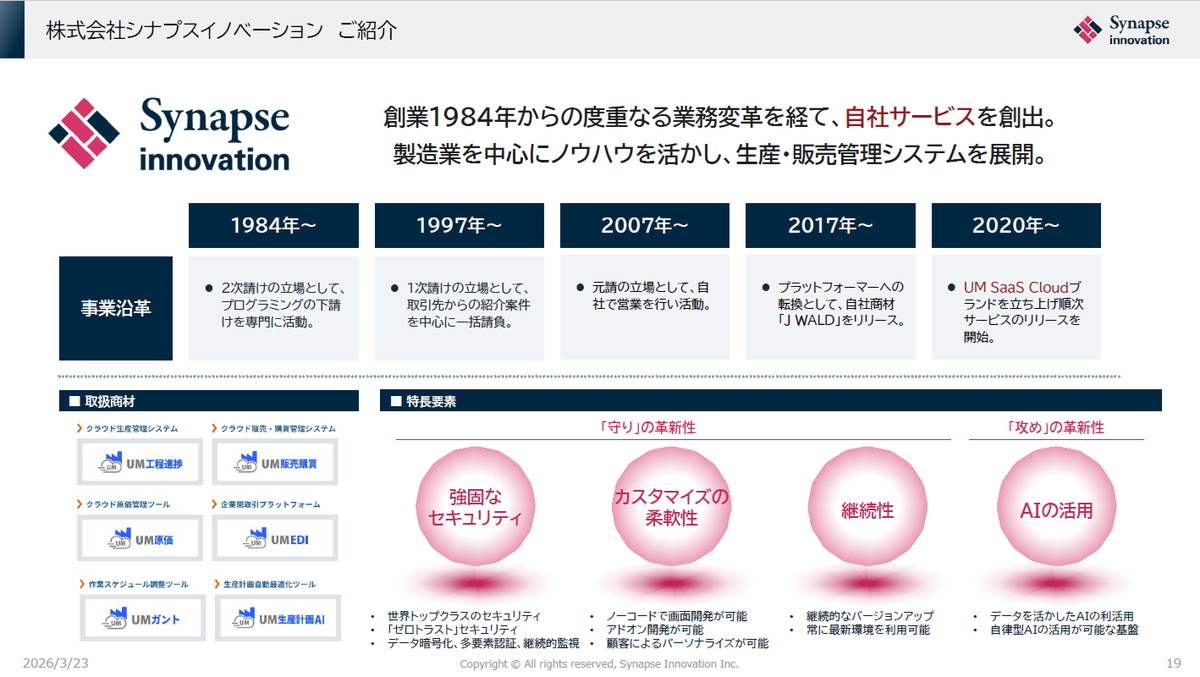Click the 「攻め」の革新性 heading
This screenshot has width=1200, height=677.
(x=1056, y=427)
